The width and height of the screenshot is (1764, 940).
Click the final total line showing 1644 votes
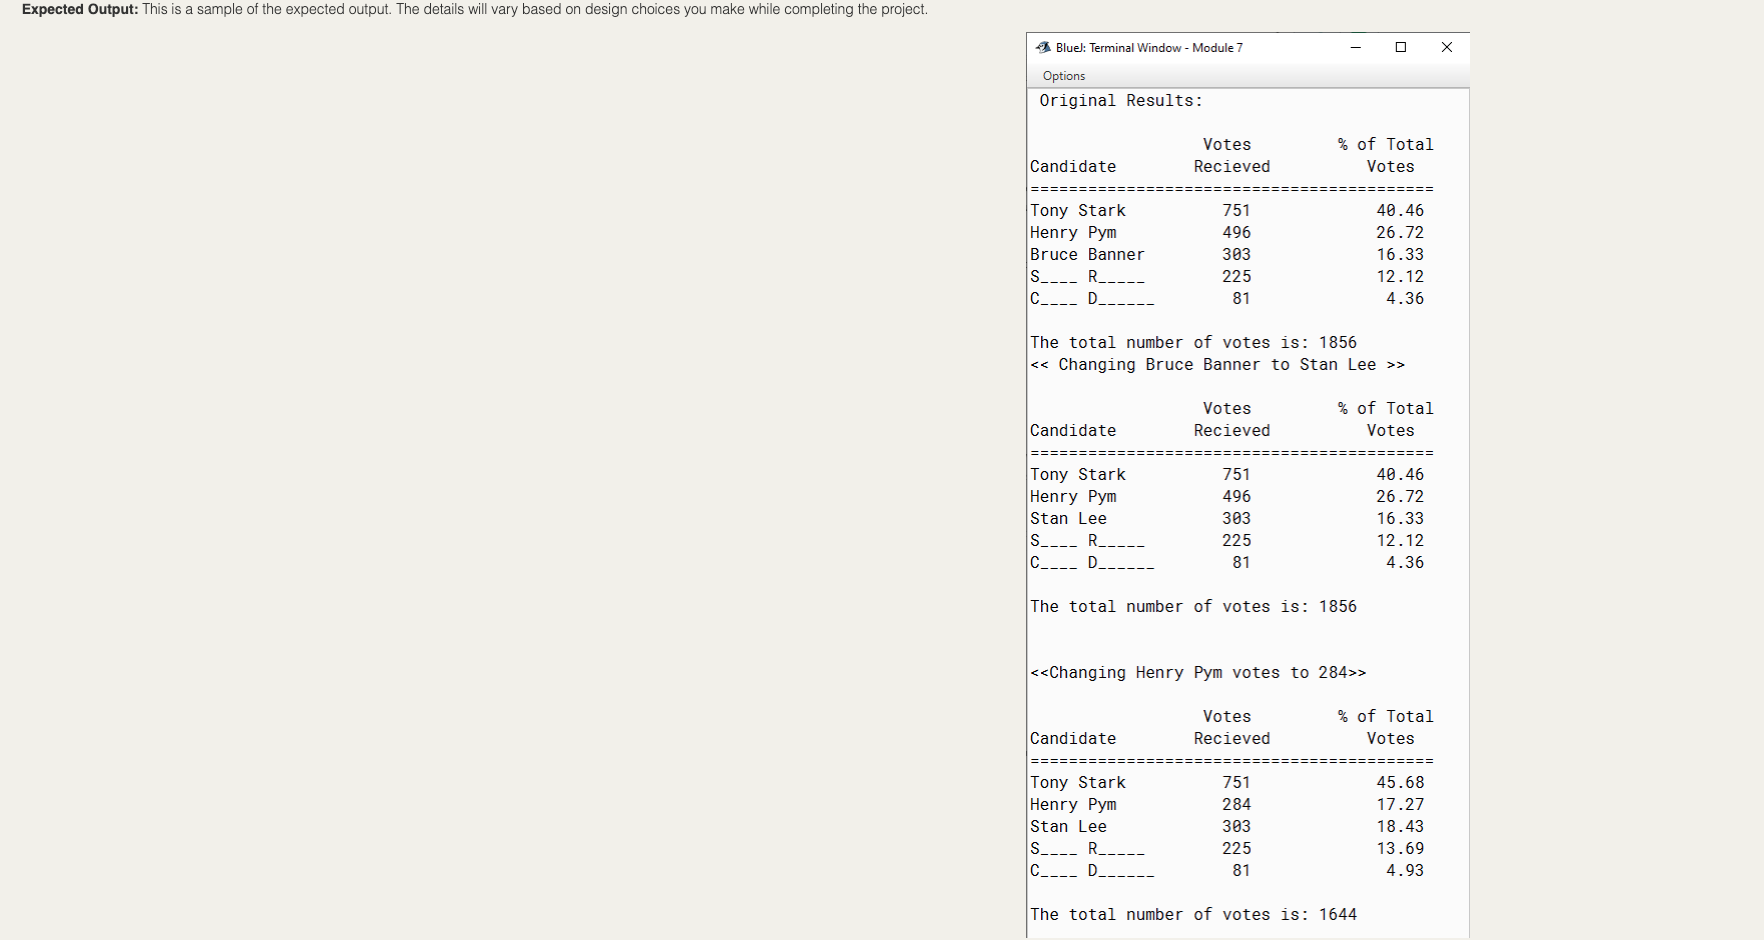pyautogui.click(x=1193, y=914)
